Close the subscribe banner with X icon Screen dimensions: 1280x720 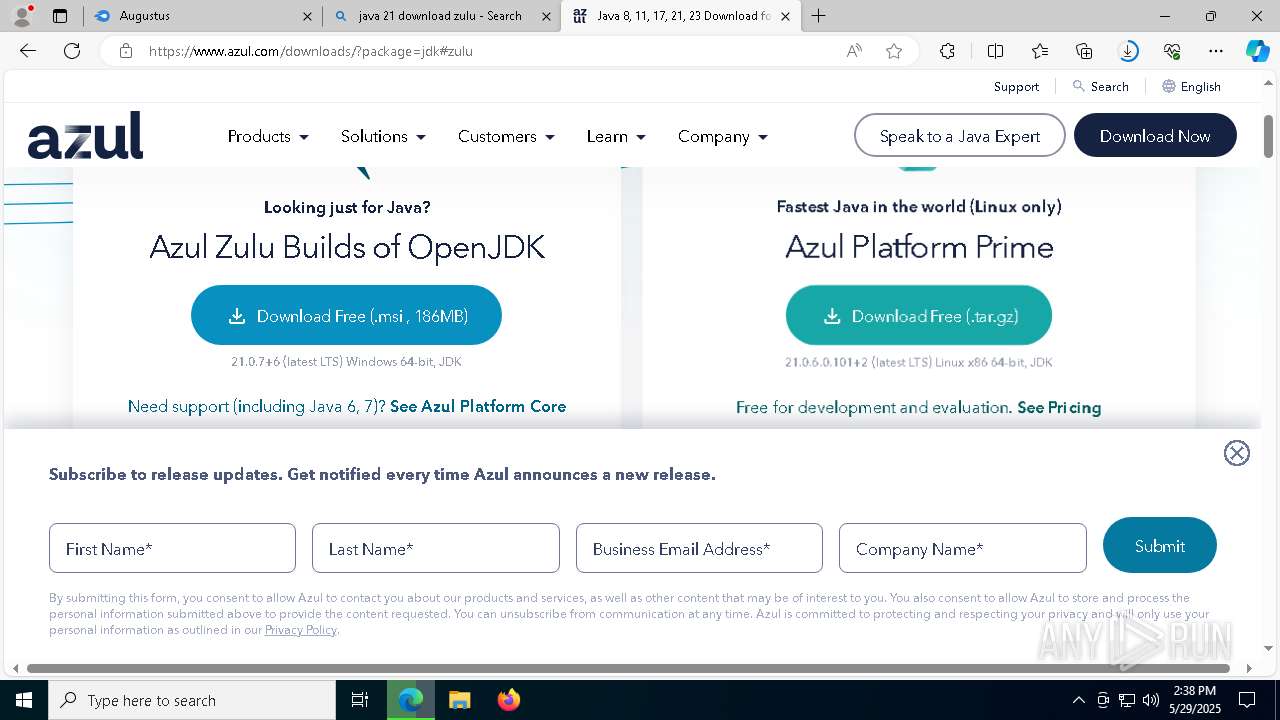[1237, 453]
